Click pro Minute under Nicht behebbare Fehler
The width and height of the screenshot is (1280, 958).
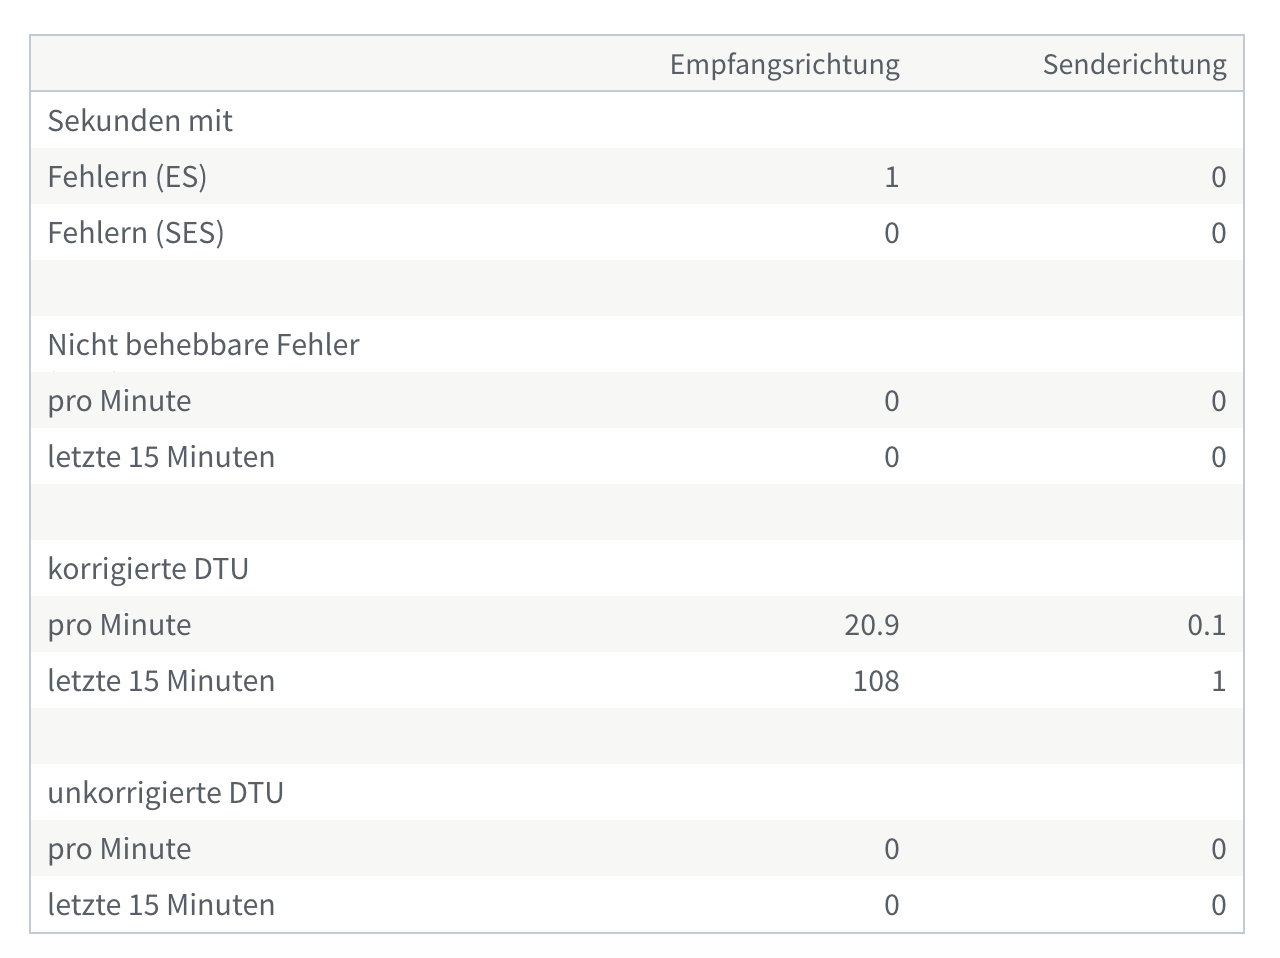pos(119,401)
